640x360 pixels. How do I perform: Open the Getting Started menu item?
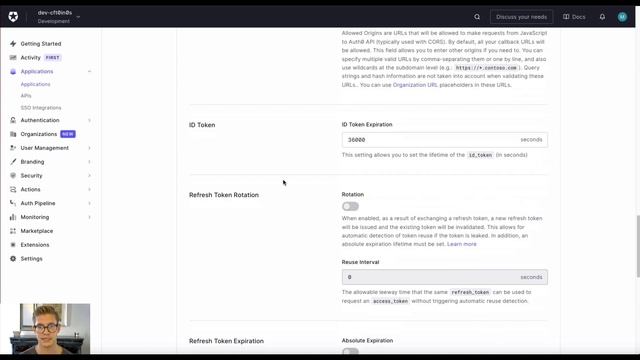coord(41,44)
